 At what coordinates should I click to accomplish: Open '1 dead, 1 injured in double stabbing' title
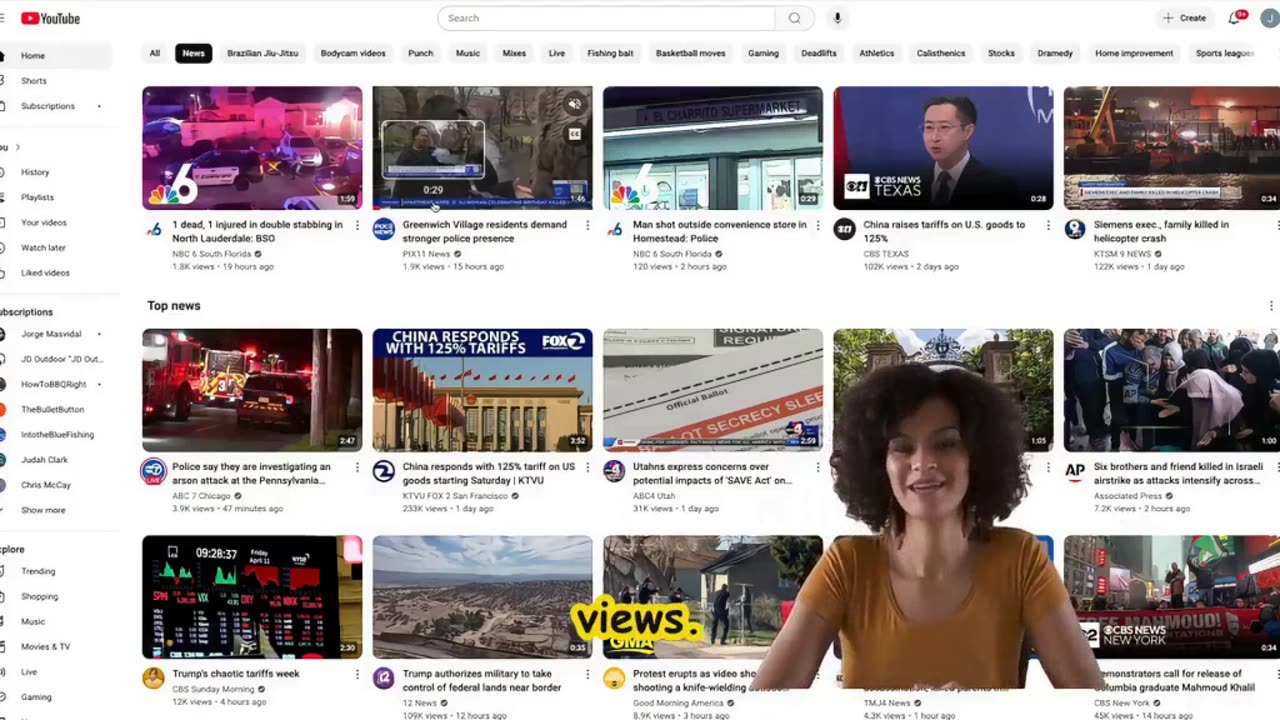tap(257, 231)
